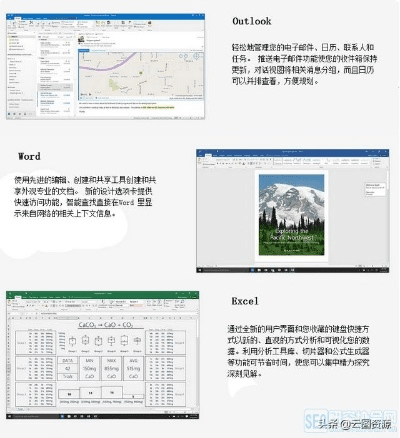
Task: Click taskbar search box under Word window
Action: pyautogui.click(x=225, y=270)
